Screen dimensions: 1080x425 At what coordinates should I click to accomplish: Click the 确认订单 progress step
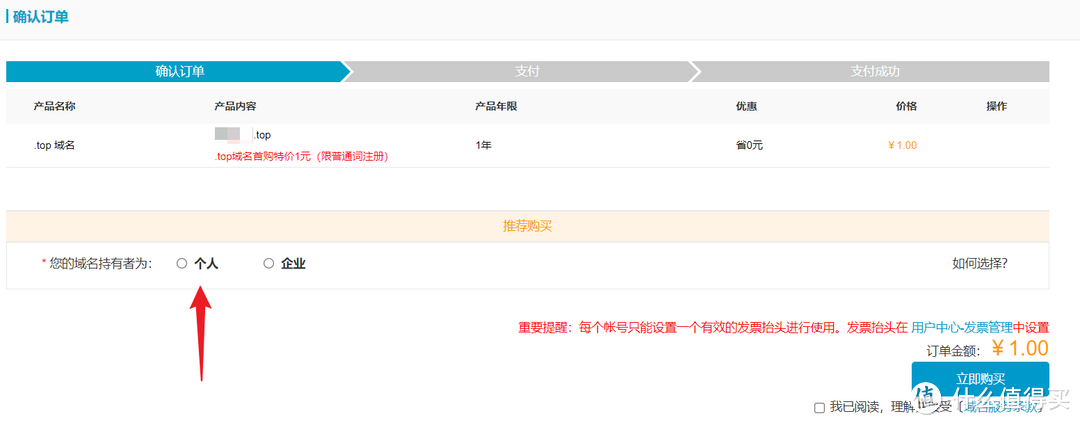pos(180,72)
